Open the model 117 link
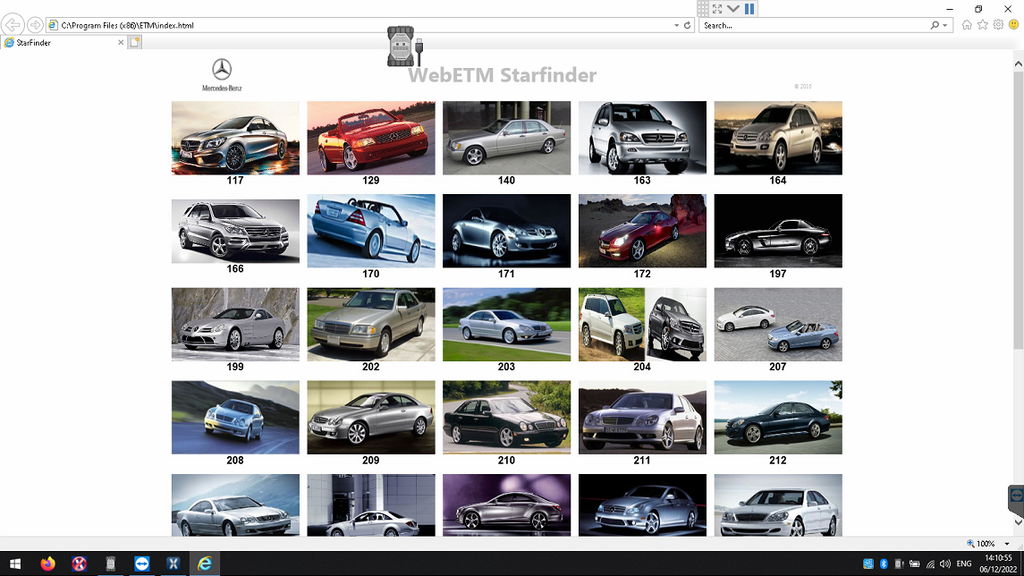1024x576 pixels. click(235, 181)
